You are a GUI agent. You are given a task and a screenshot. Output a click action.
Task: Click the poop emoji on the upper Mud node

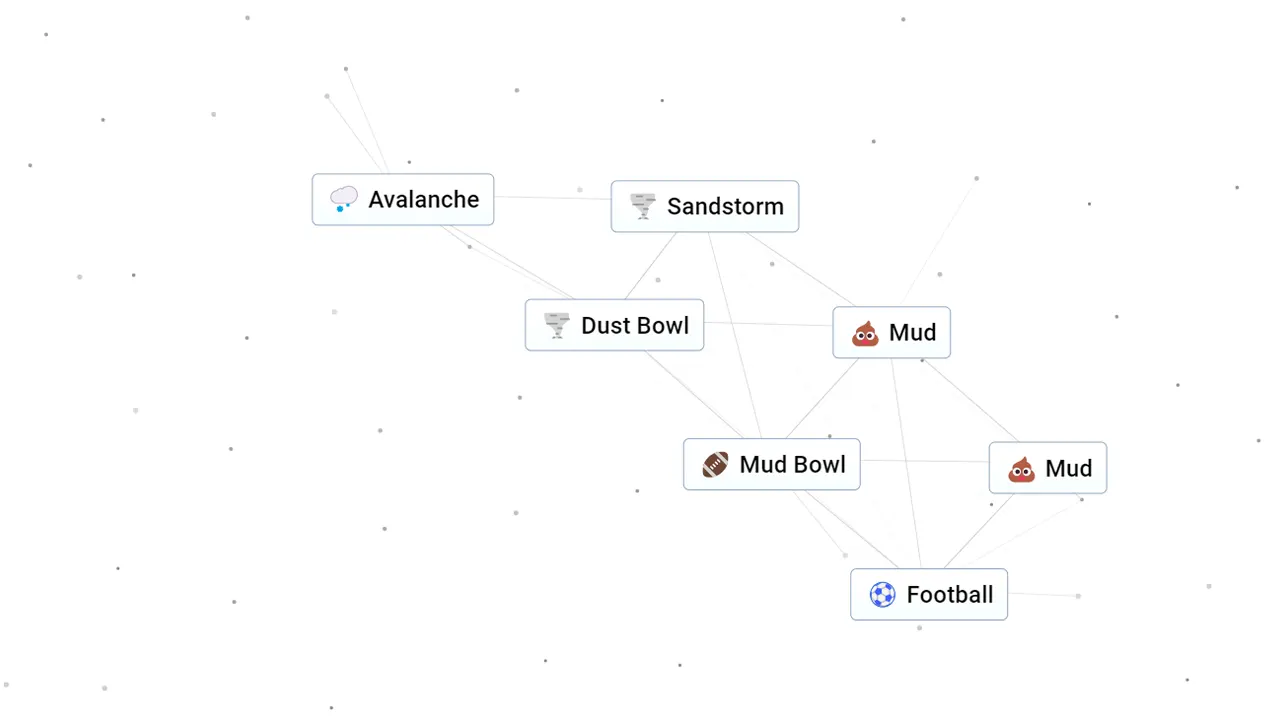click(x=864, y=333)
